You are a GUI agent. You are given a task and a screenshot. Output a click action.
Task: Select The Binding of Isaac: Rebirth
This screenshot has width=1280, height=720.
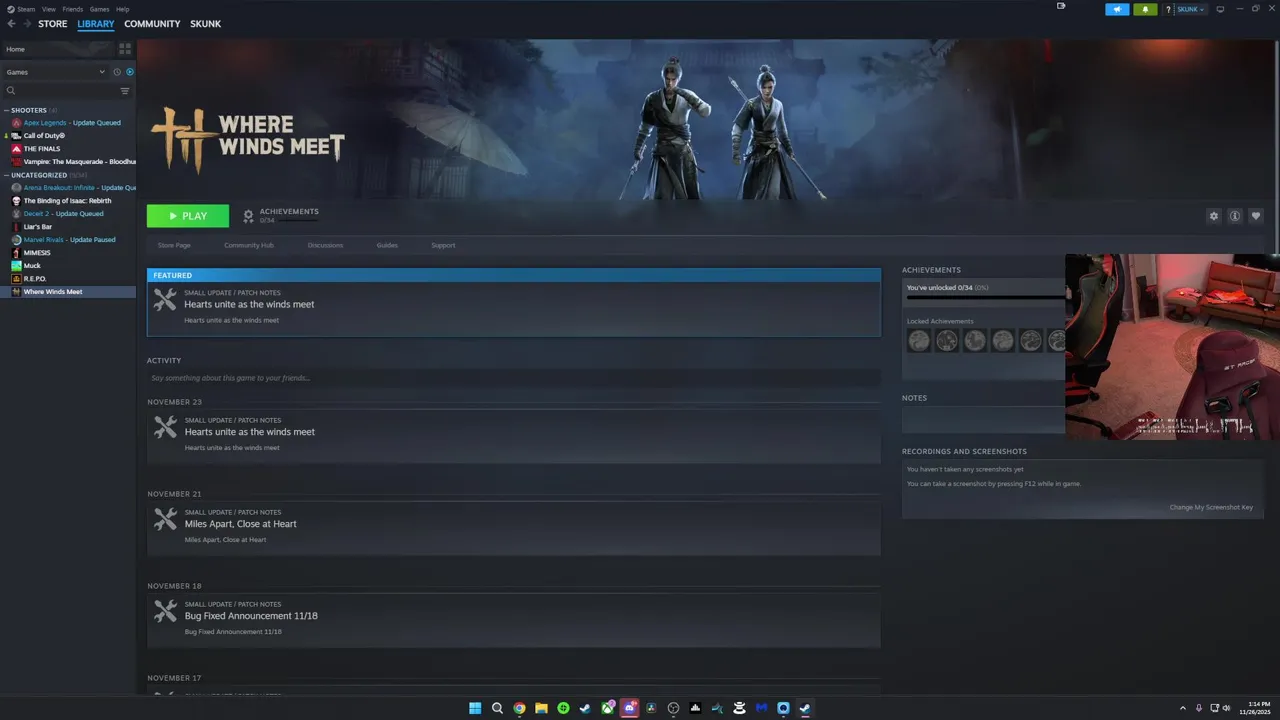(x=68, y=201)
